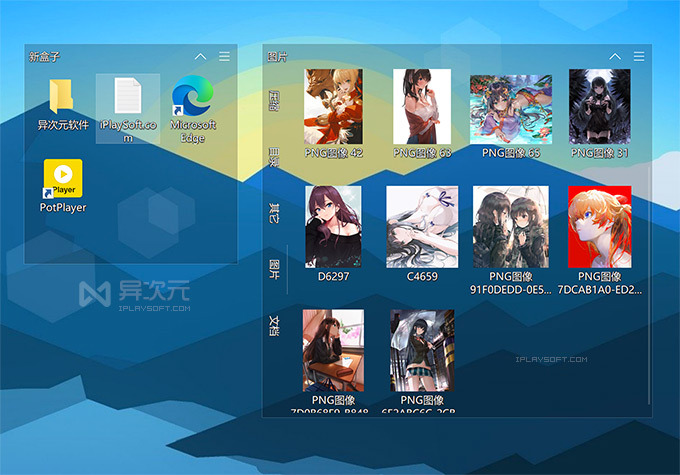The height and width of the screenshot is (475, 680).
Task: Click the 图片 box title text
Action: click(277, 57)
